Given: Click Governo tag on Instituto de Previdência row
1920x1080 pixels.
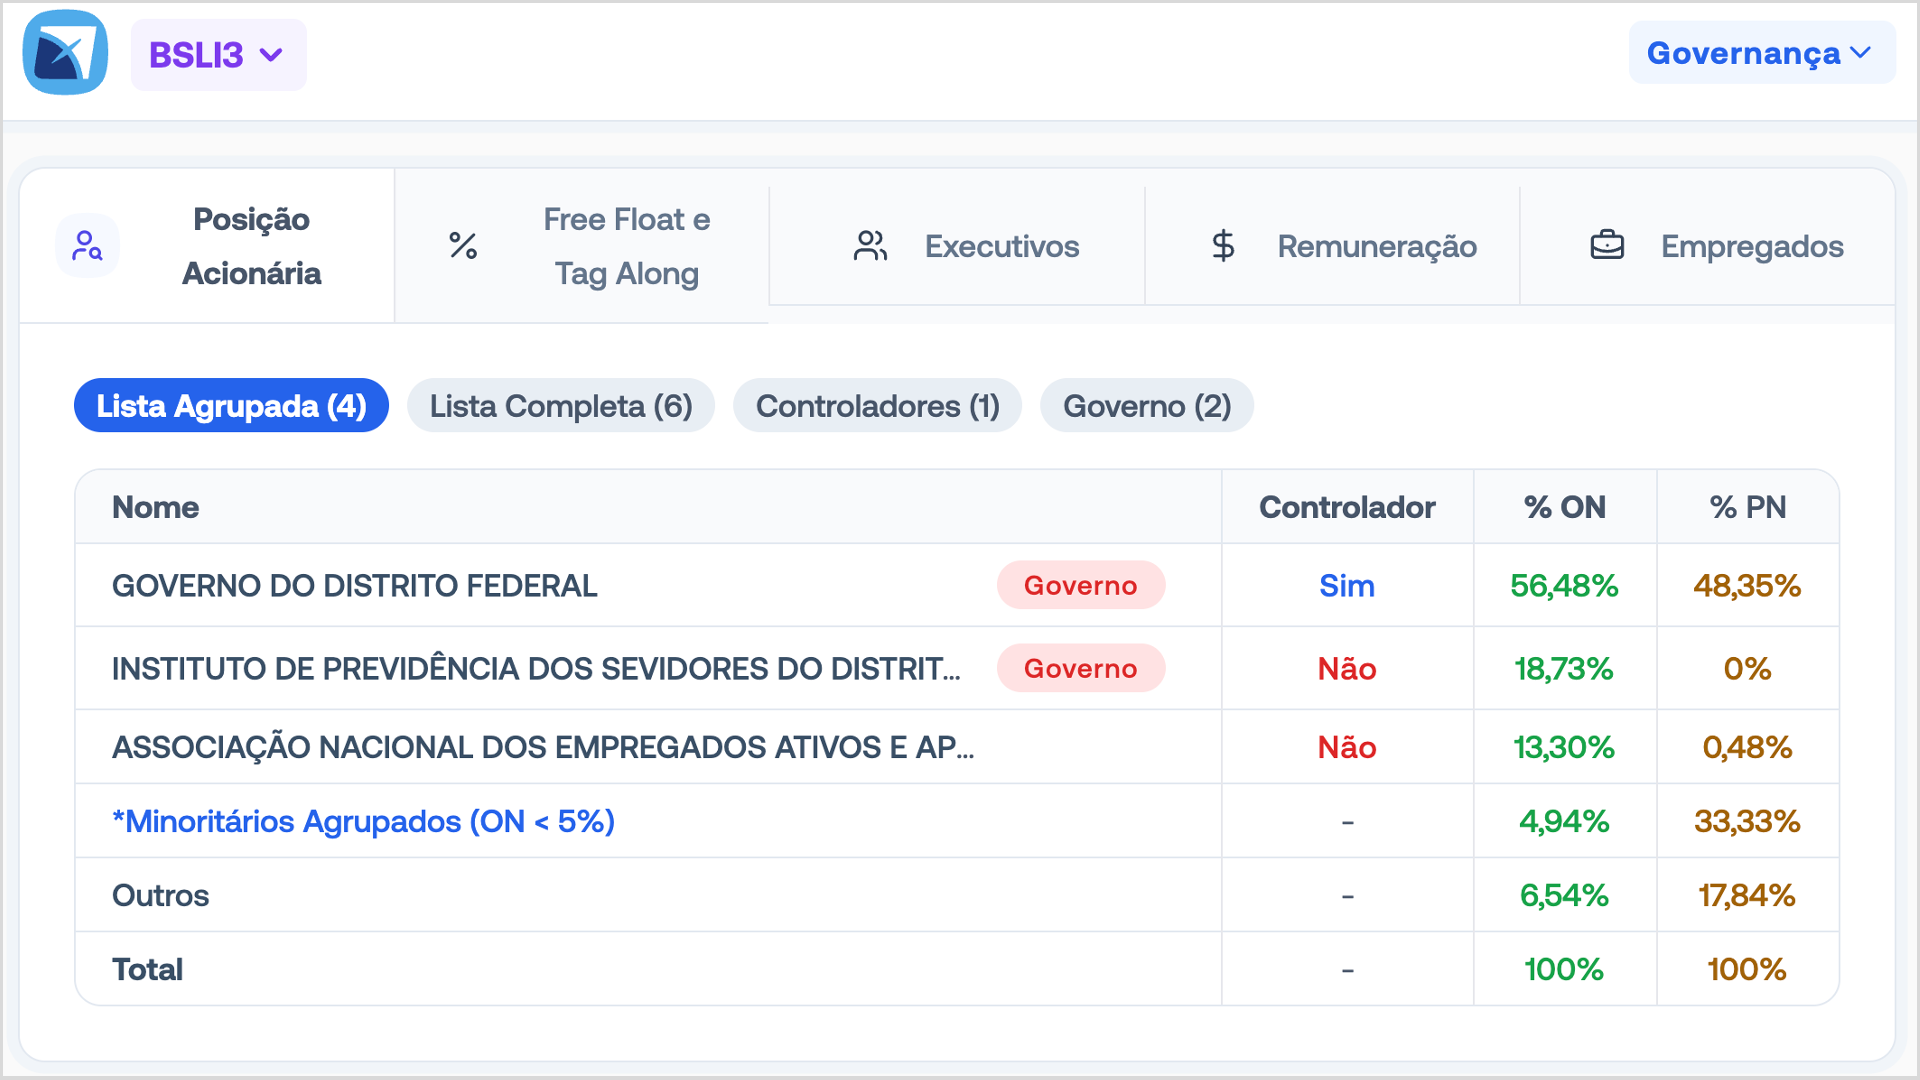Looking at the screenshot, I should pos(1080,669).
